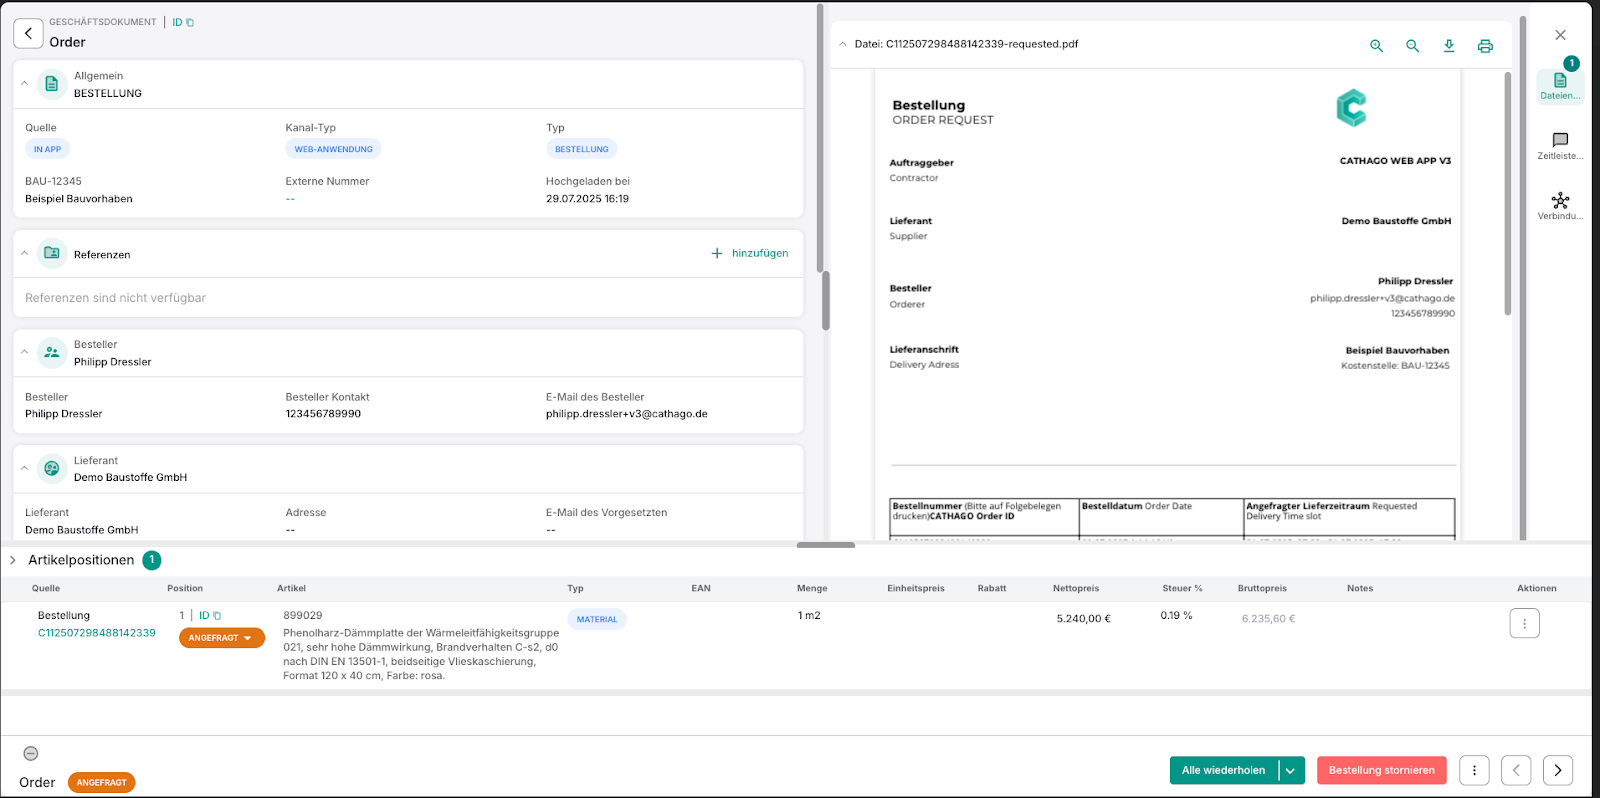Add a reference with hinzufügen
This screenshot has width=1600, height=798.
(x=750, y=254)
